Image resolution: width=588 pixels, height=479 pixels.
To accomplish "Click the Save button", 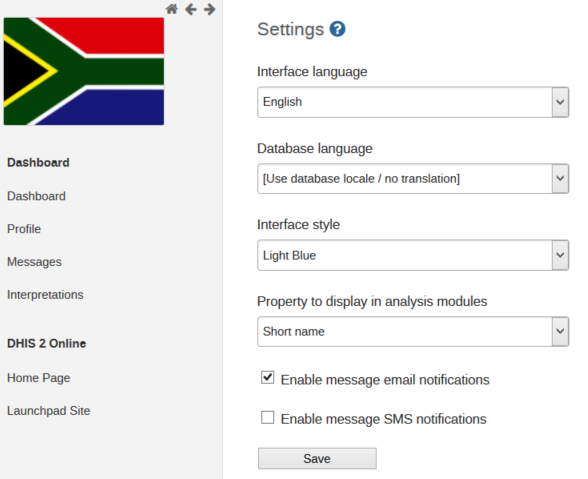I will coord(317,458).
